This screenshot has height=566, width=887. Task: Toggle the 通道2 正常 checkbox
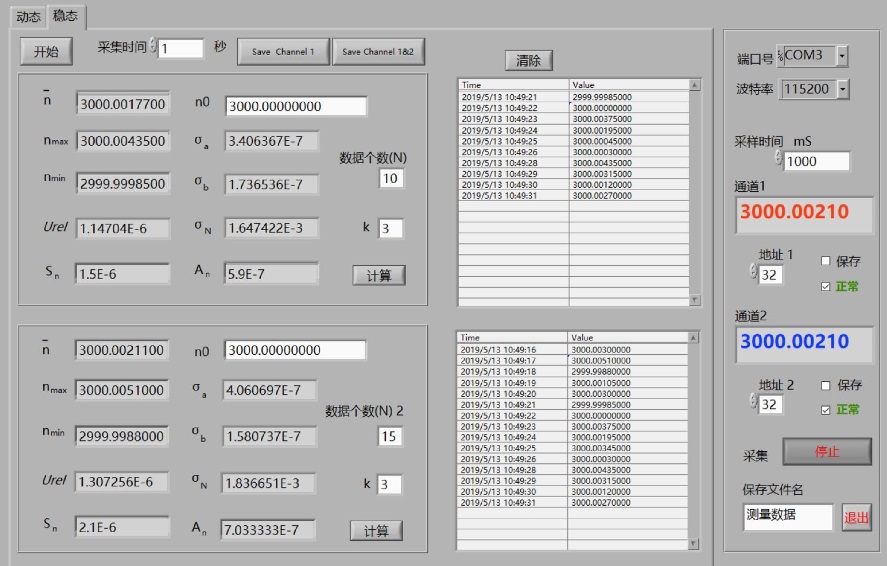click(x=825, y=410)
